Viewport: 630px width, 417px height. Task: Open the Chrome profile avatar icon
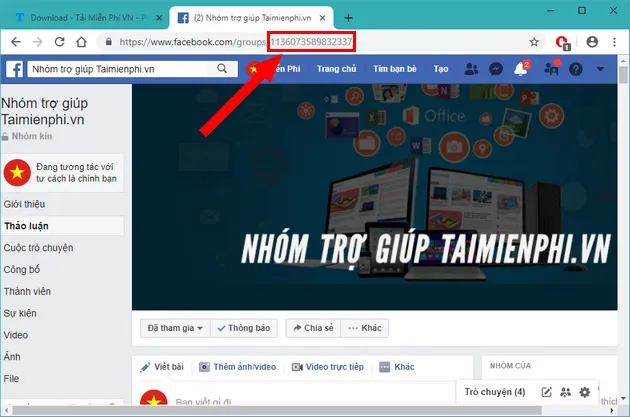pos(592,42)
